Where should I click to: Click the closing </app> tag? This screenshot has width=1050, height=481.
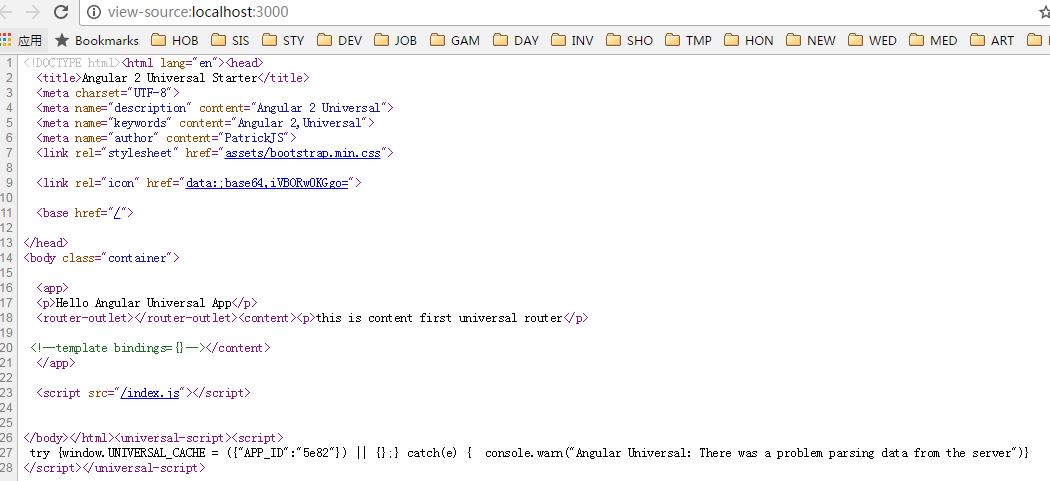pos(56,363)
